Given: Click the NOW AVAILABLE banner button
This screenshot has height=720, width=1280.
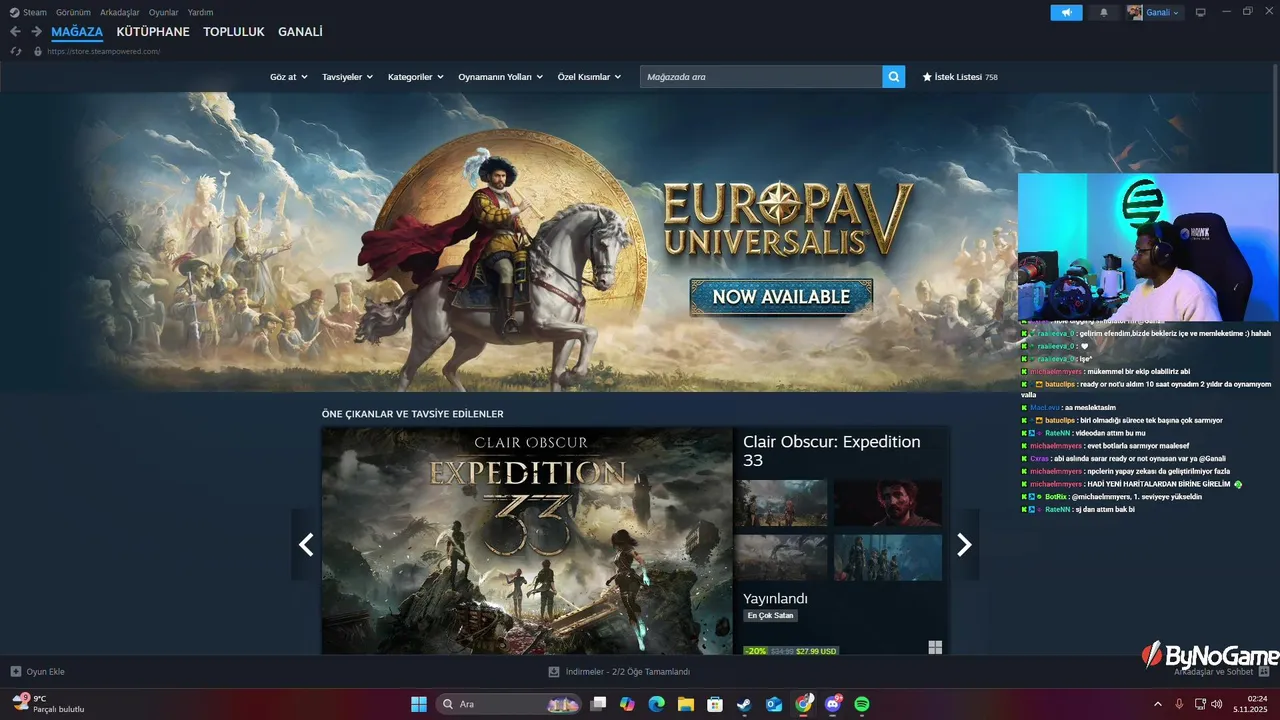Looking at the screenshot, I should pos(781,297).
